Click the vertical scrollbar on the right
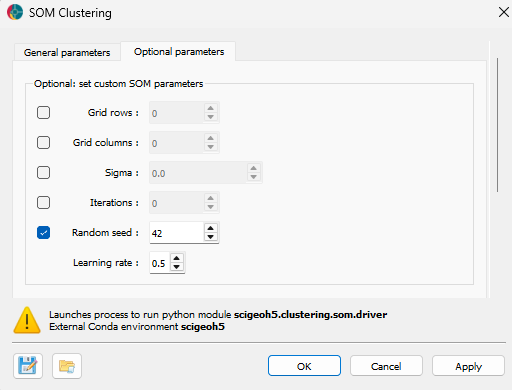Viewport: 512px width, 390px height. pos(497,125)
